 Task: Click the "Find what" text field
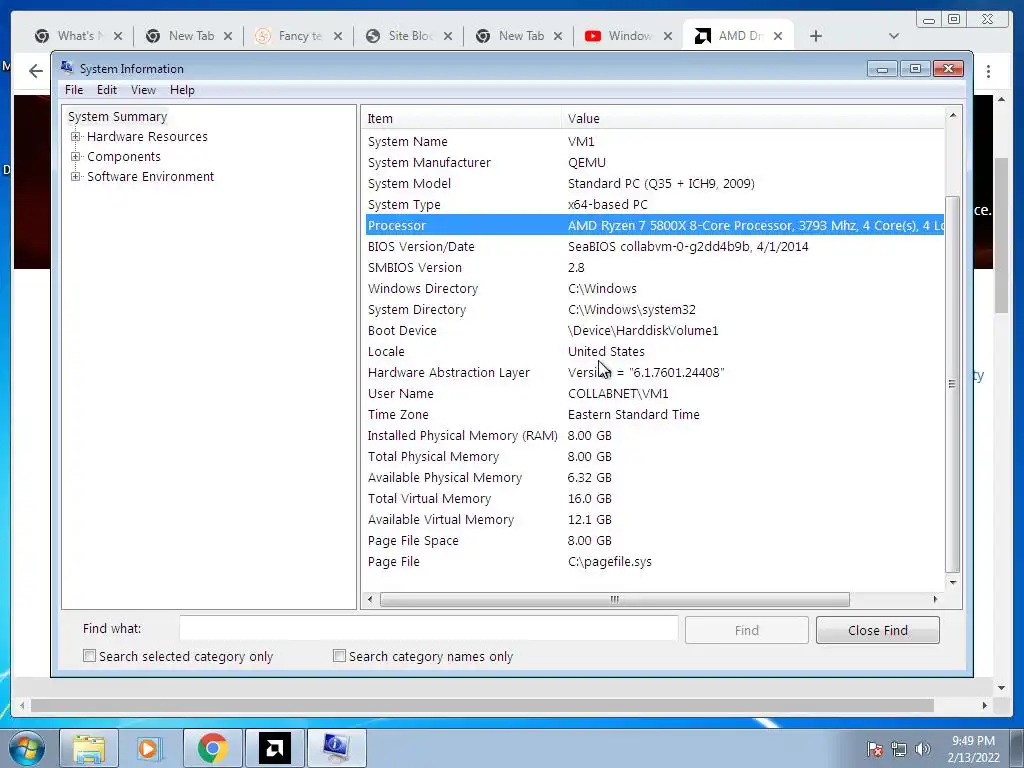click(428, 628)
